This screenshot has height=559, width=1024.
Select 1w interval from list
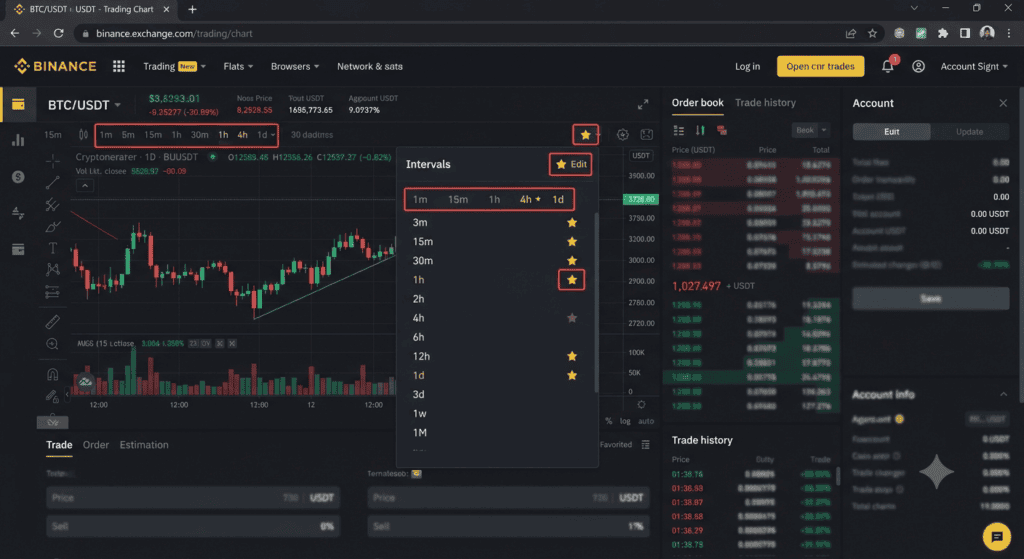[x=419, y=413]
